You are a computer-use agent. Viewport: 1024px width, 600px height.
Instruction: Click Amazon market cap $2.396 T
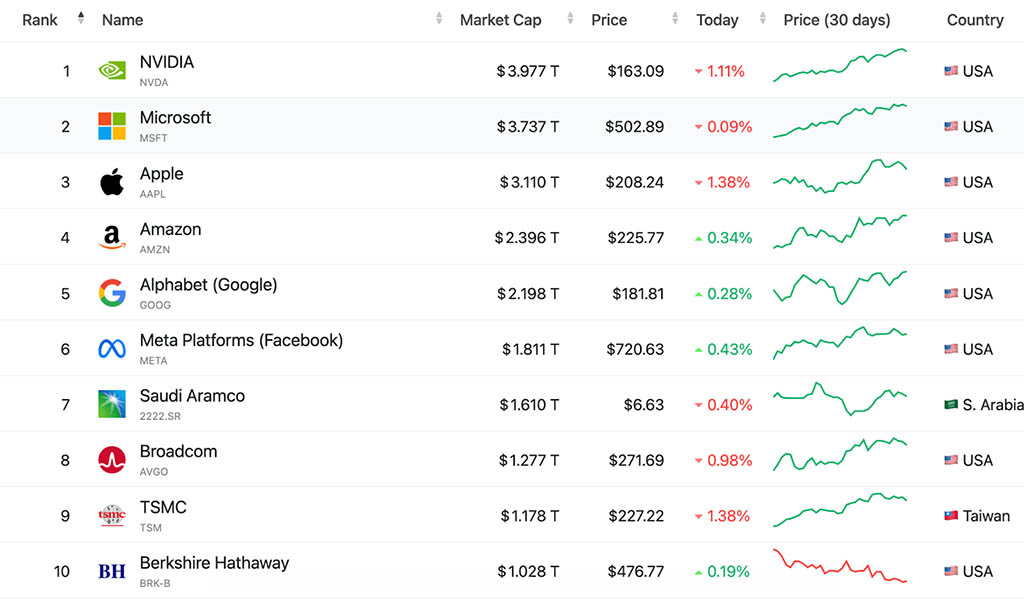[x=527, y=238]
